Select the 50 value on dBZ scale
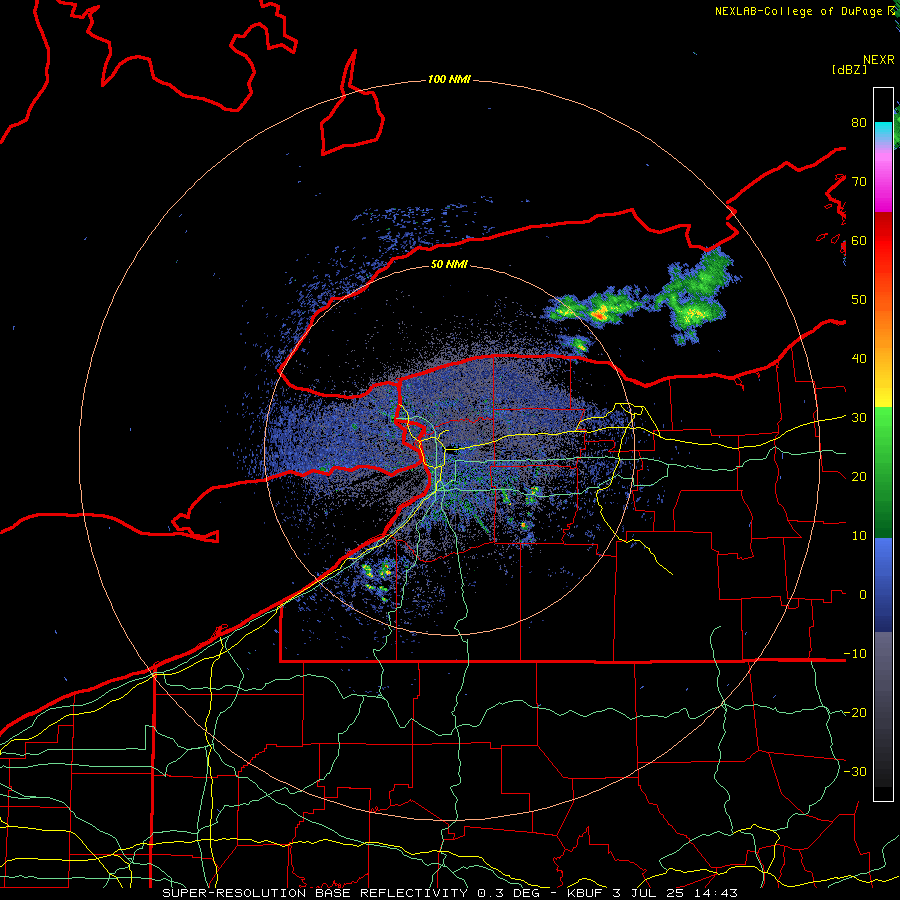The image size is (900, 900). [859, 300]
